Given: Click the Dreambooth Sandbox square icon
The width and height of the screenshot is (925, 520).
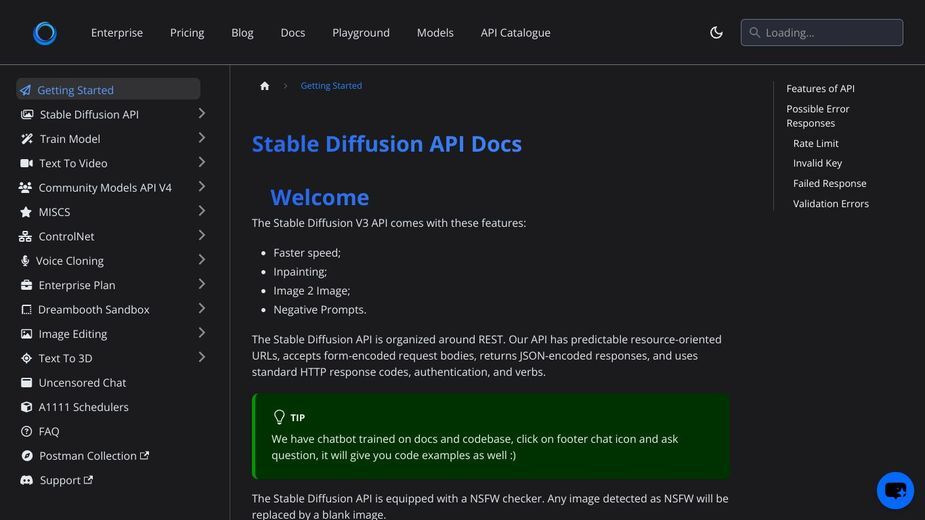Looking at the screenshot, I should click(x=27, y=309).
